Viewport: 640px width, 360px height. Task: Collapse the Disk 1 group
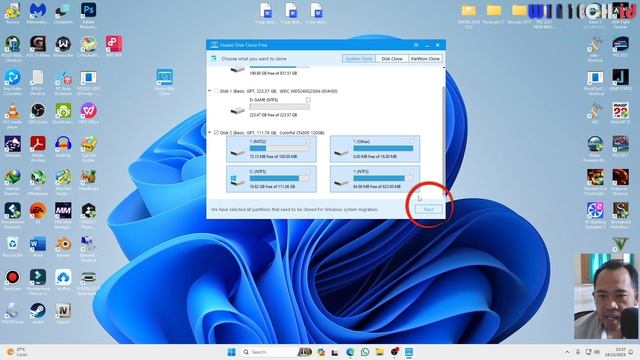210,91
